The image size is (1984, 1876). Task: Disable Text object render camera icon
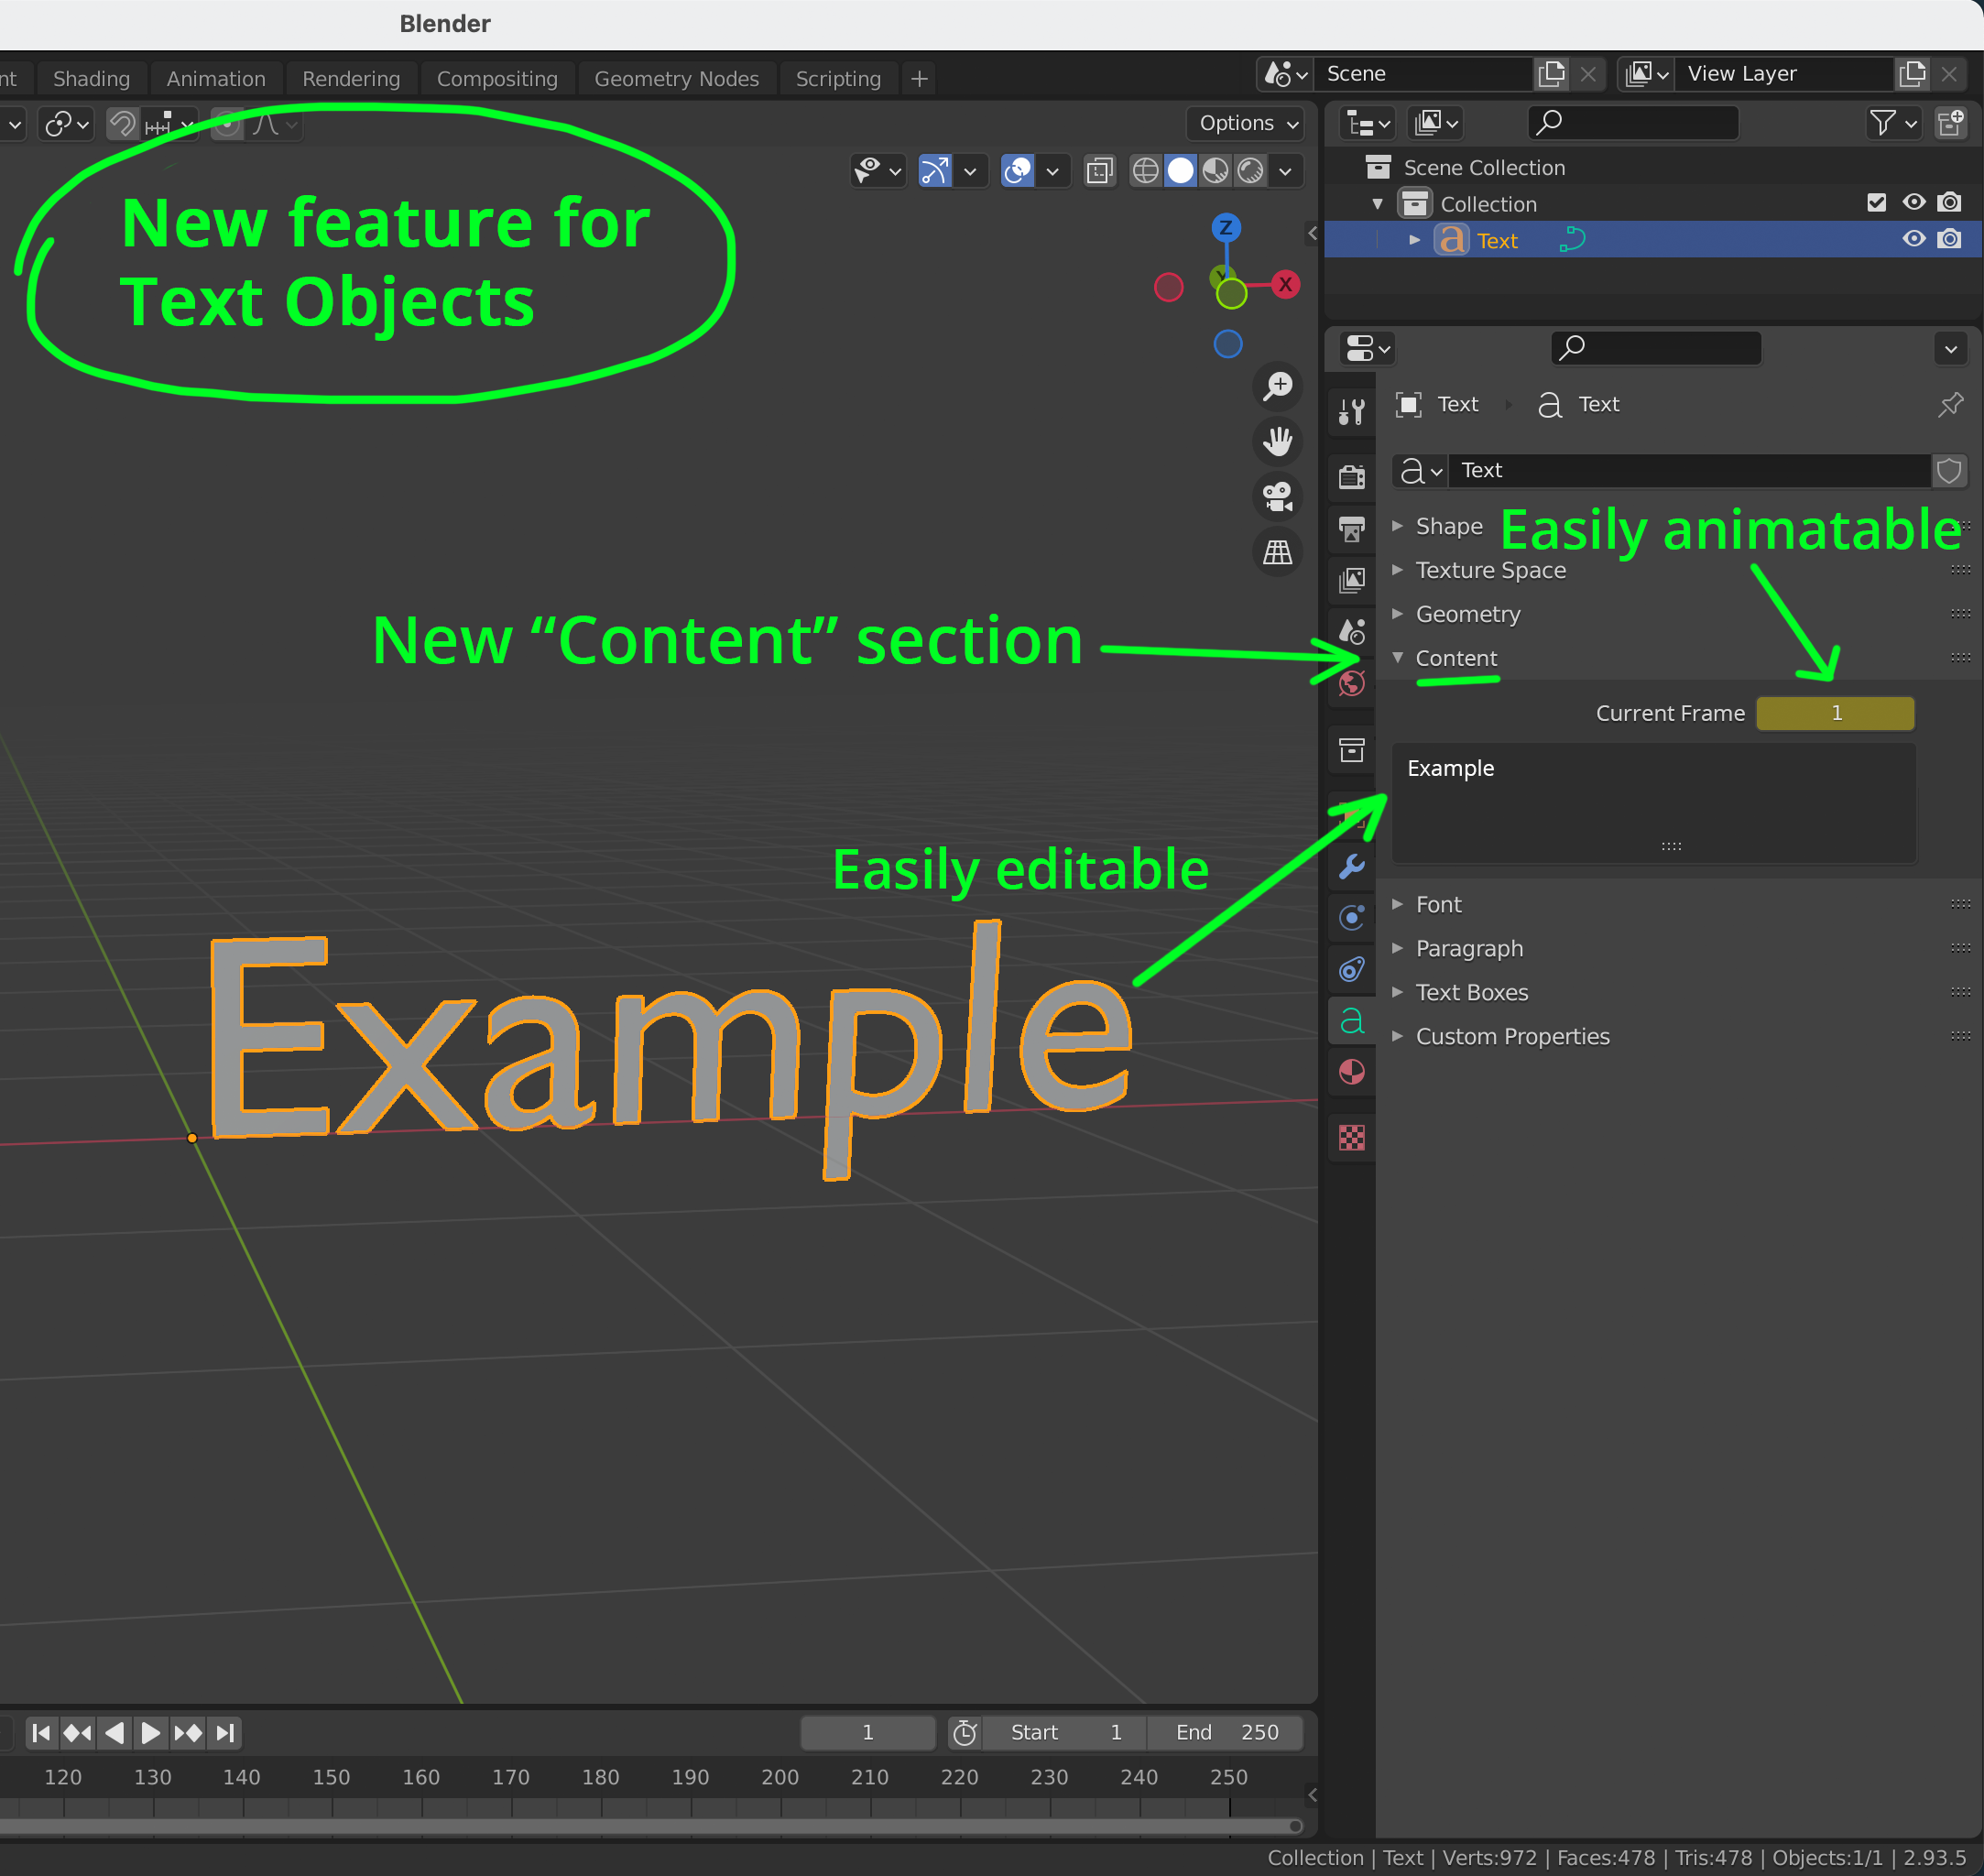pos(1949,239)
